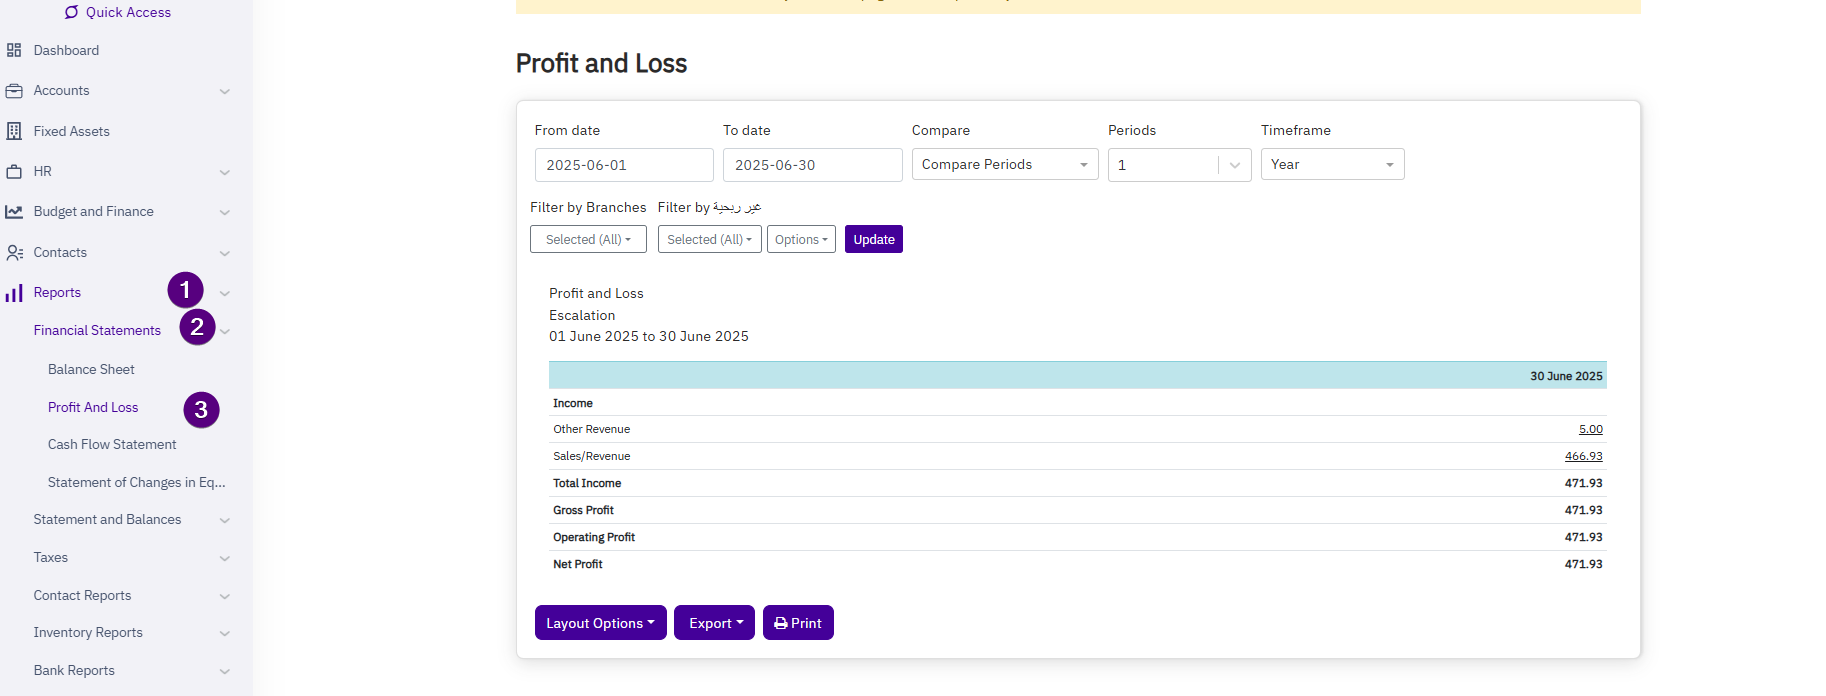Open Cash Flow Statement report
The image size is (1826, 696).
click(112, 445)
